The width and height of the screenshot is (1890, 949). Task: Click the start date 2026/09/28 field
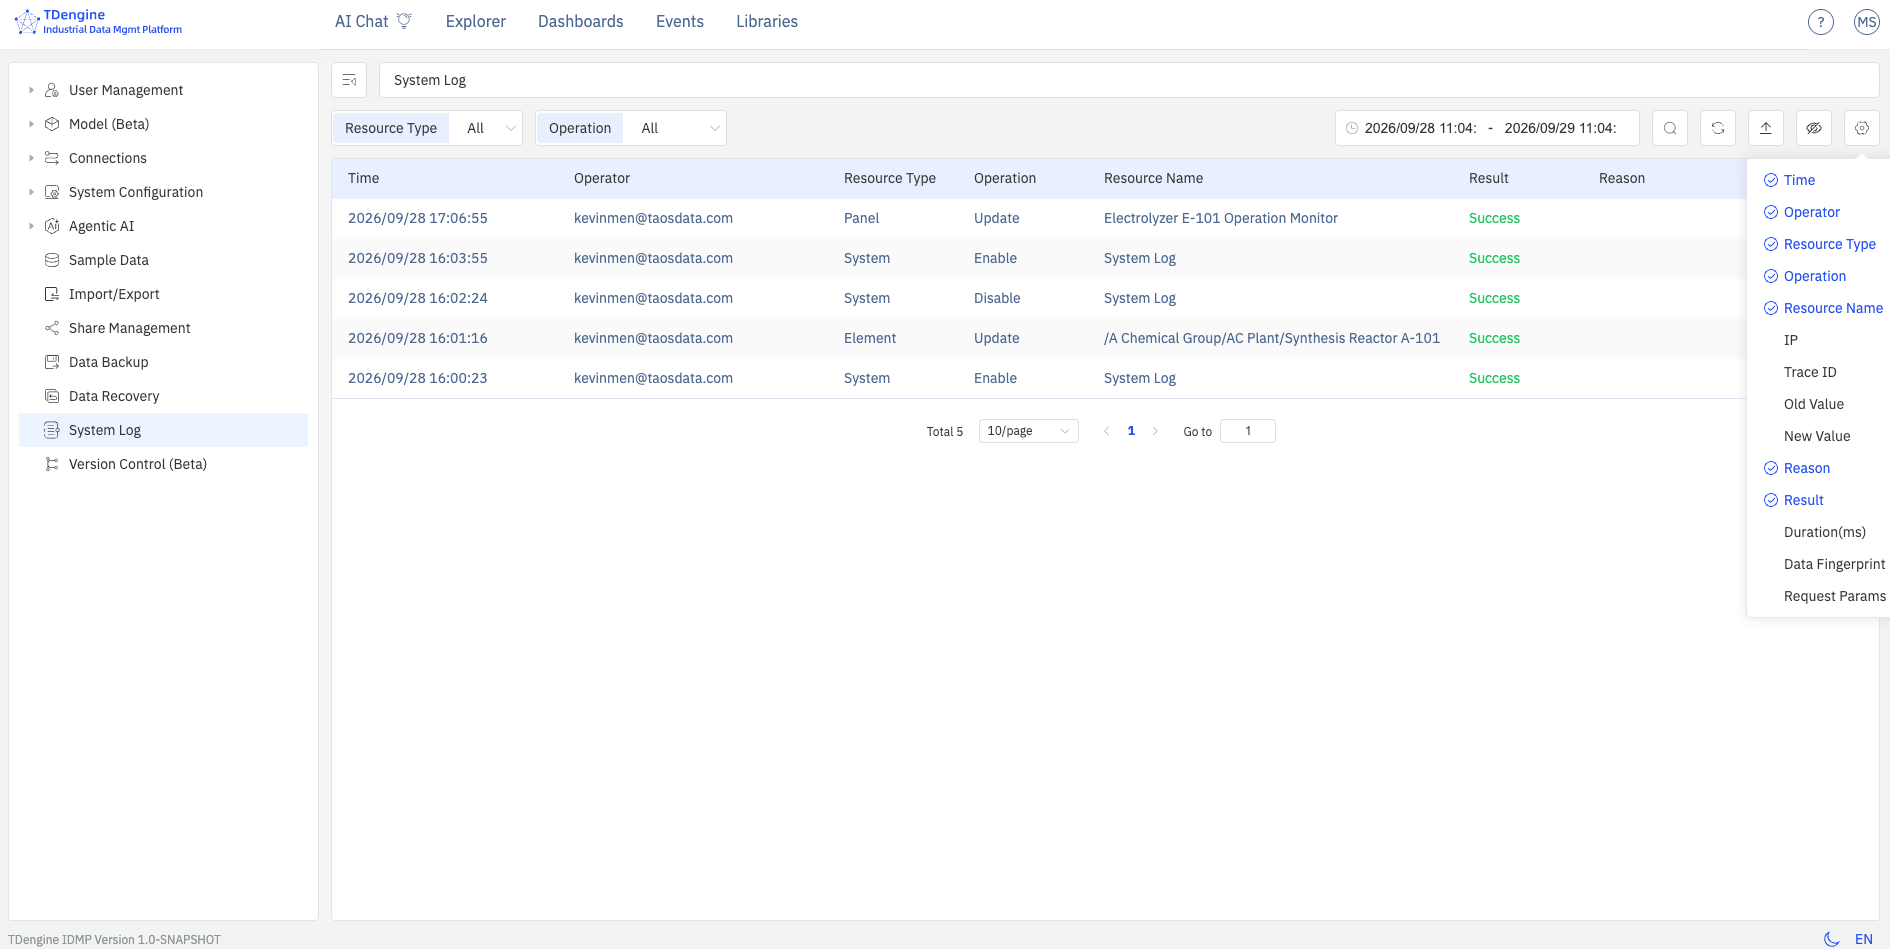coord(1420,128)
